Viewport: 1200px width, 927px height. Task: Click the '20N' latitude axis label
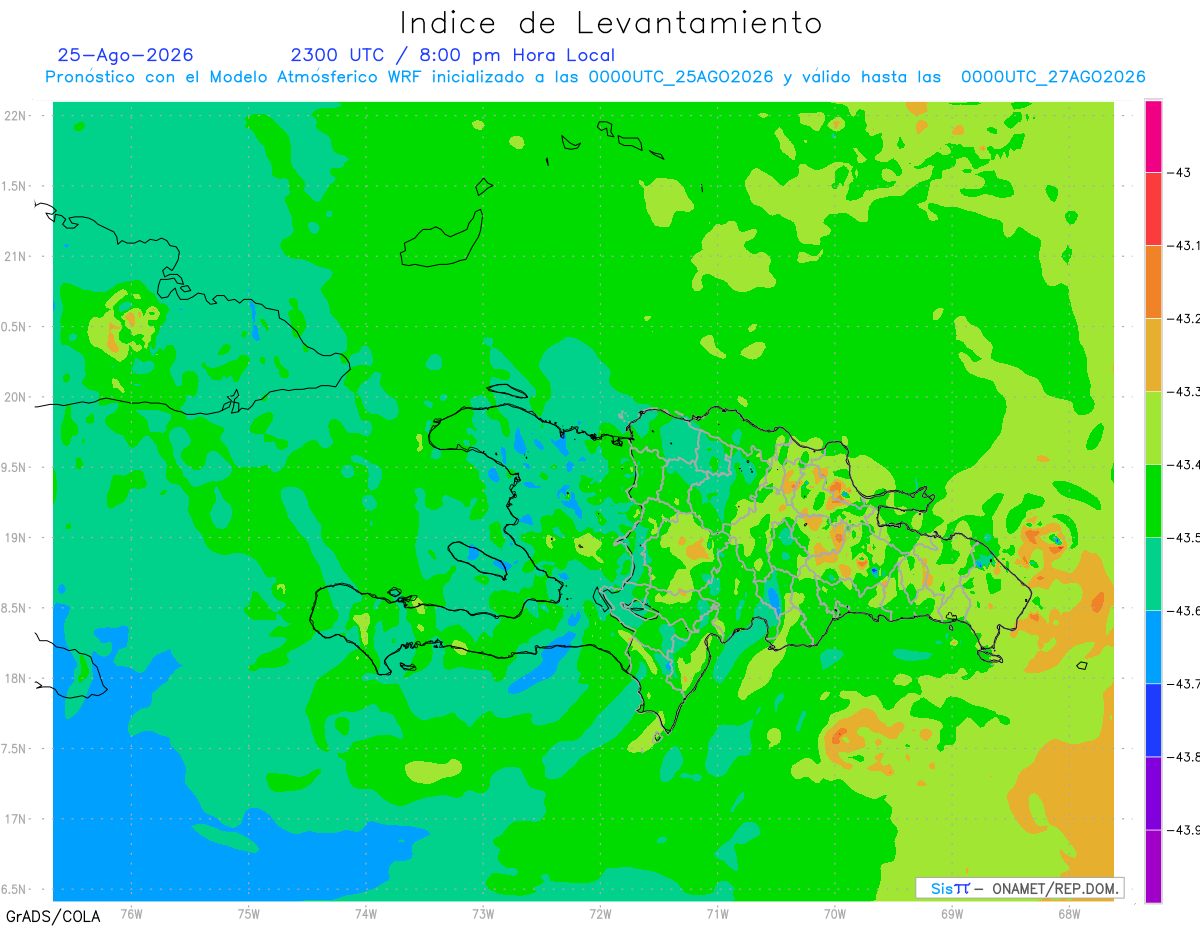[15, 397]
